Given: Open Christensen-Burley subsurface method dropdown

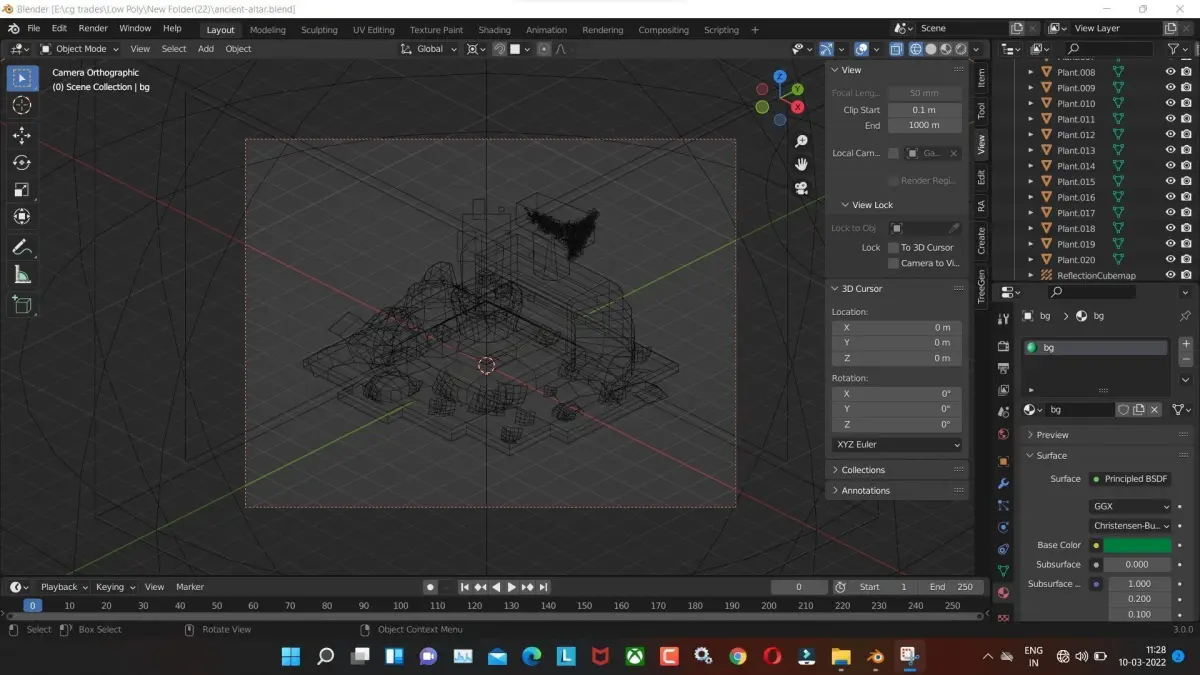Looking at the screenshot, I should 1130,525.
